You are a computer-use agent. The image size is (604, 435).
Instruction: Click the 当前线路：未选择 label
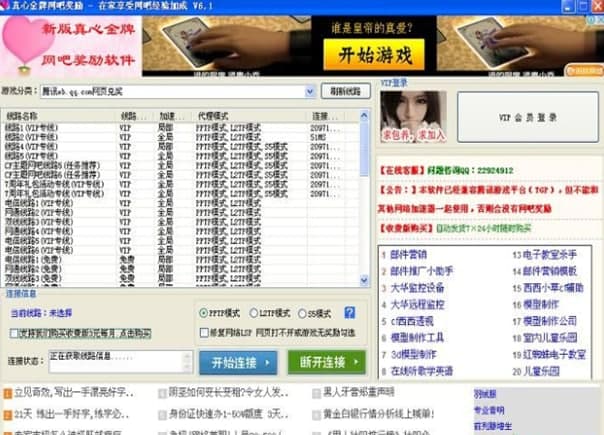tap(41, 313)
